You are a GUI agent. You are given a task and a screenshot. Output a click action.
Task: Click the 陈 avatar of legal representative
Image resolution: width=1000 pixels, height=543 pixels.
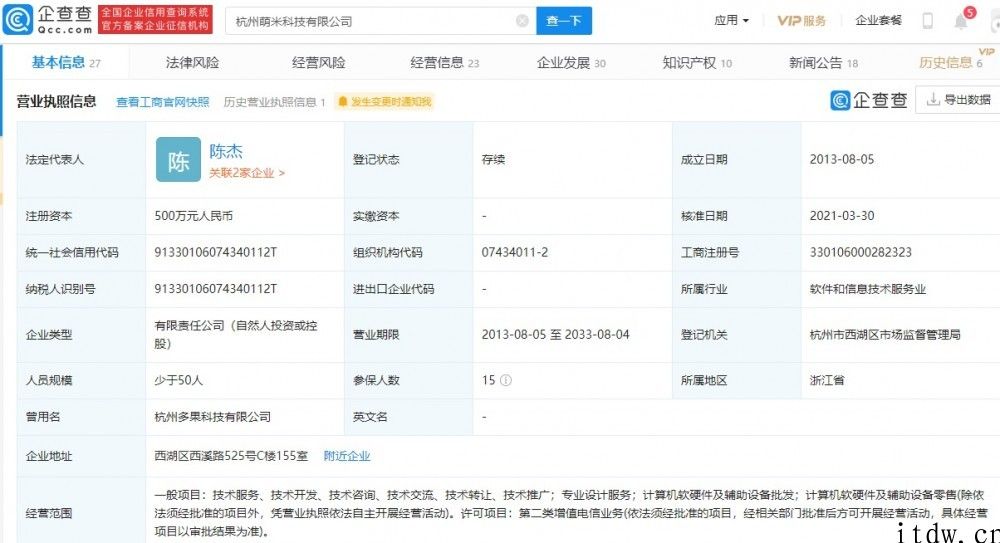178,160
